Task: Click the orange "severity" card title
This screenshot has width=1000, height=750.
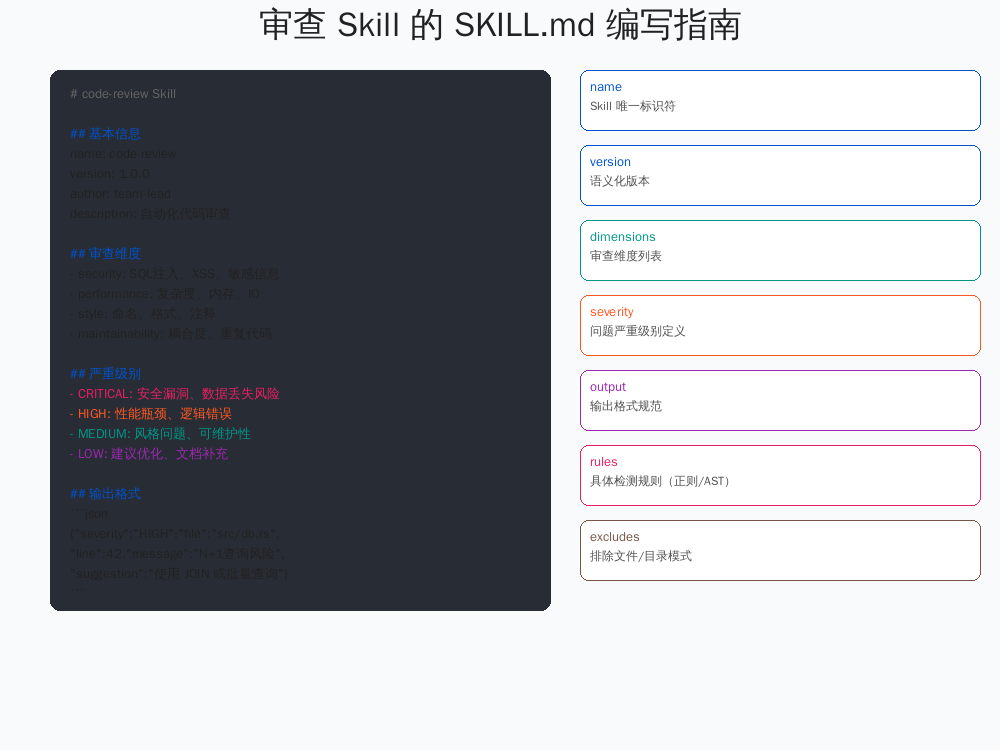Action: click(x=612, y=312)
